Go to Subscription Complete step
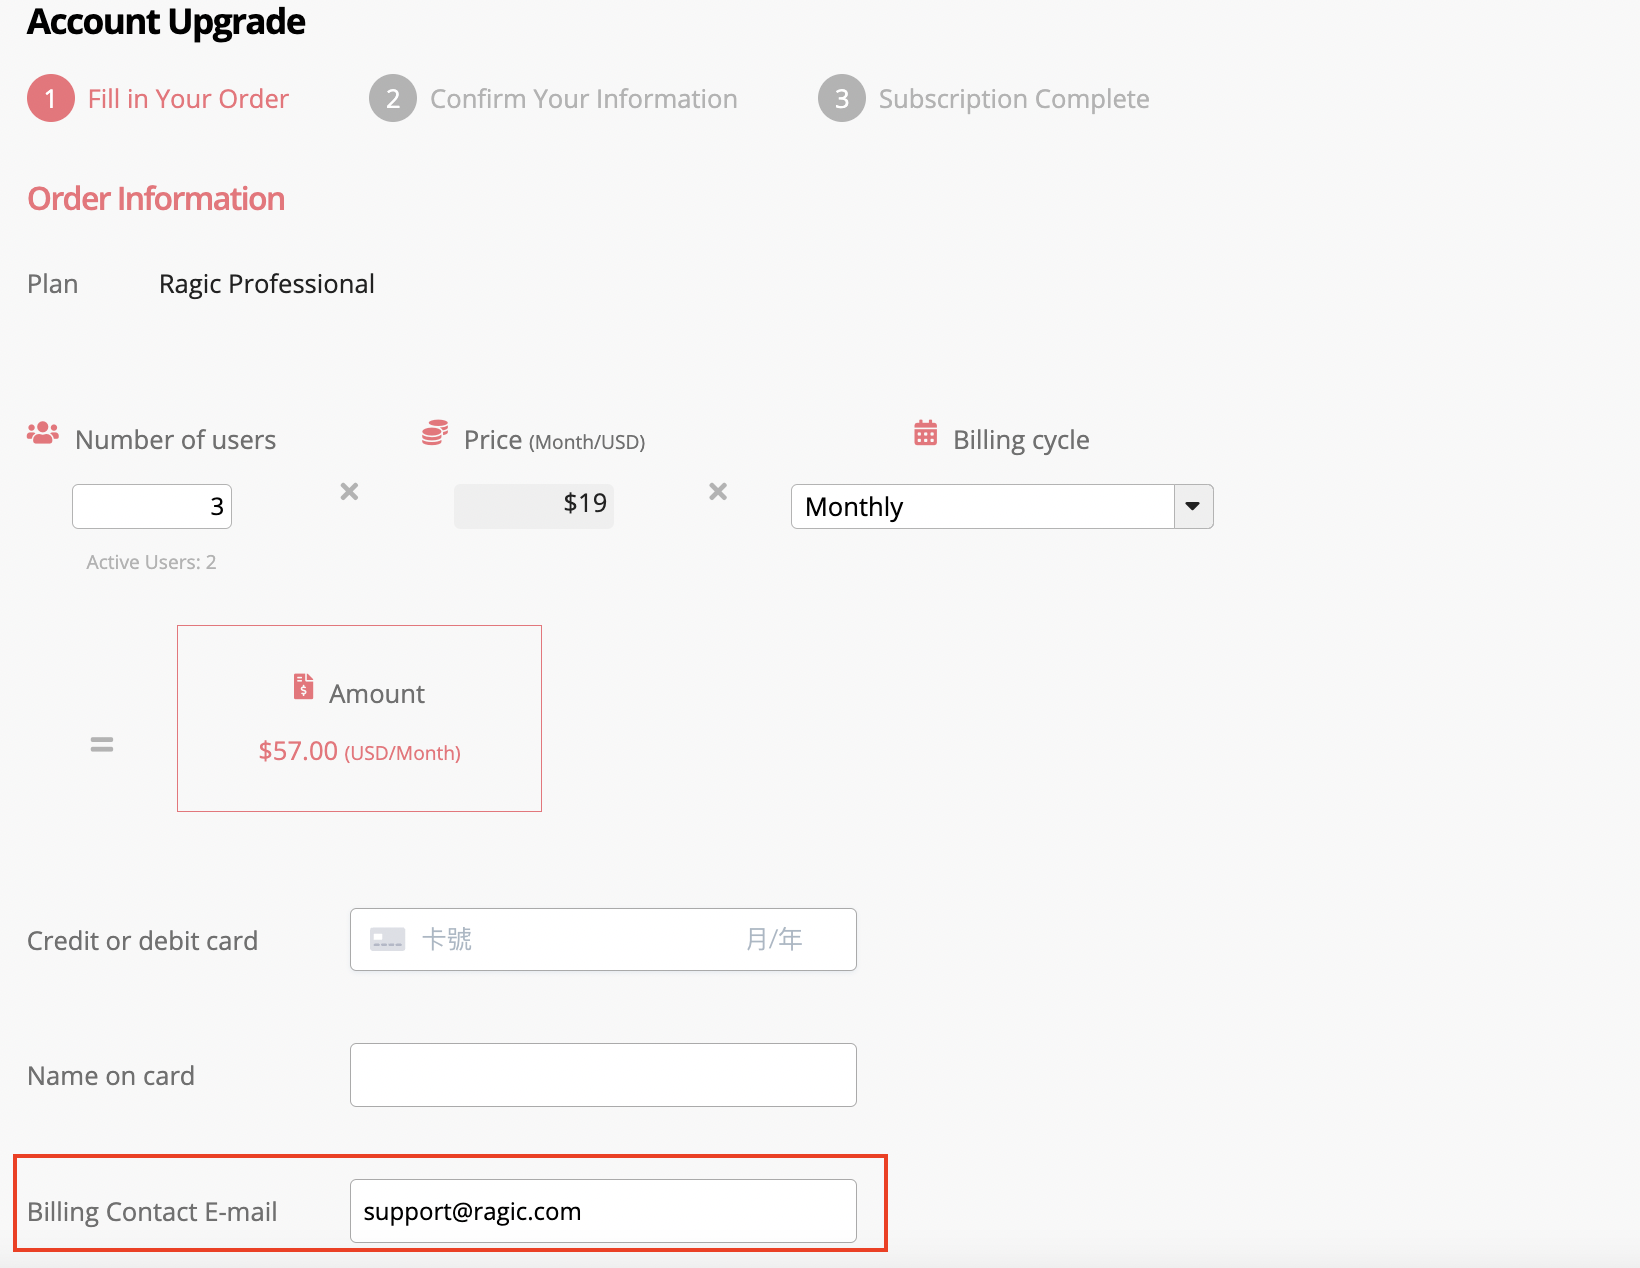This screenshot has width=1640, height=1268. 1013,99
